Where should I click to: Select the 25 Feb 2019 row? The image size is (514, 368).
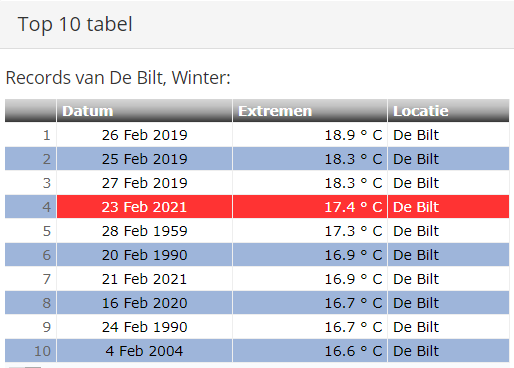(x=257, y=159)
